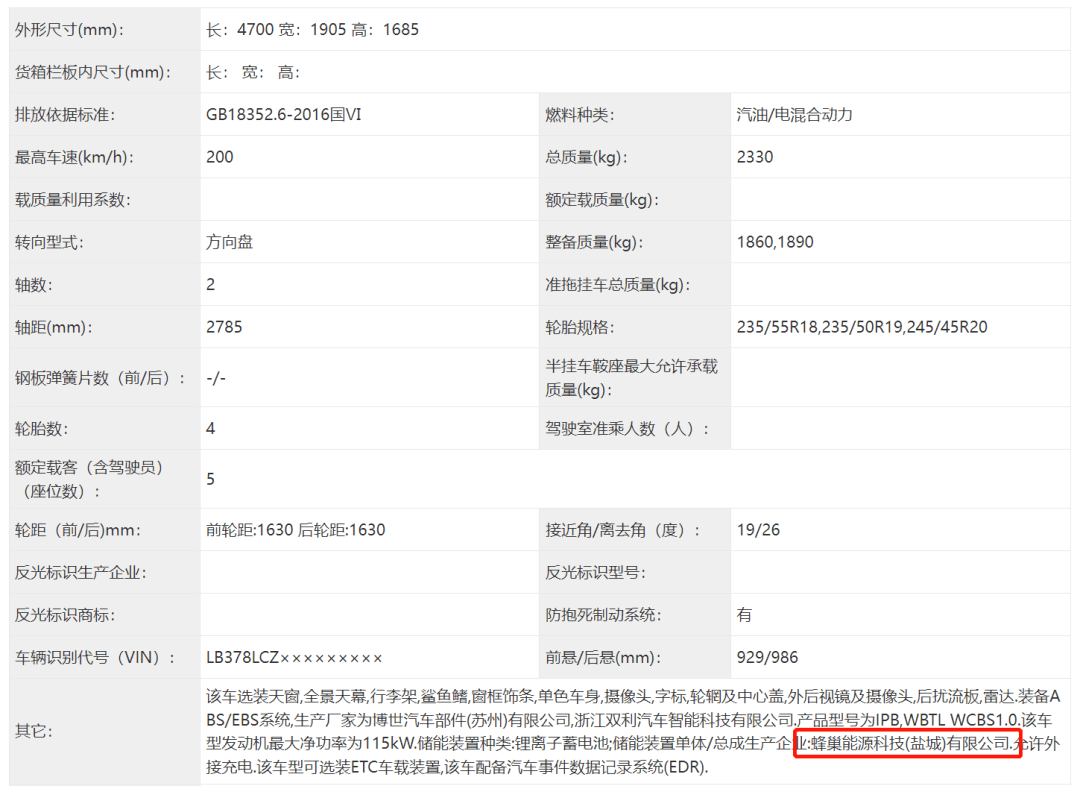
Task: Select the 外形尺寸(mm) label
Action: point(69,30)
